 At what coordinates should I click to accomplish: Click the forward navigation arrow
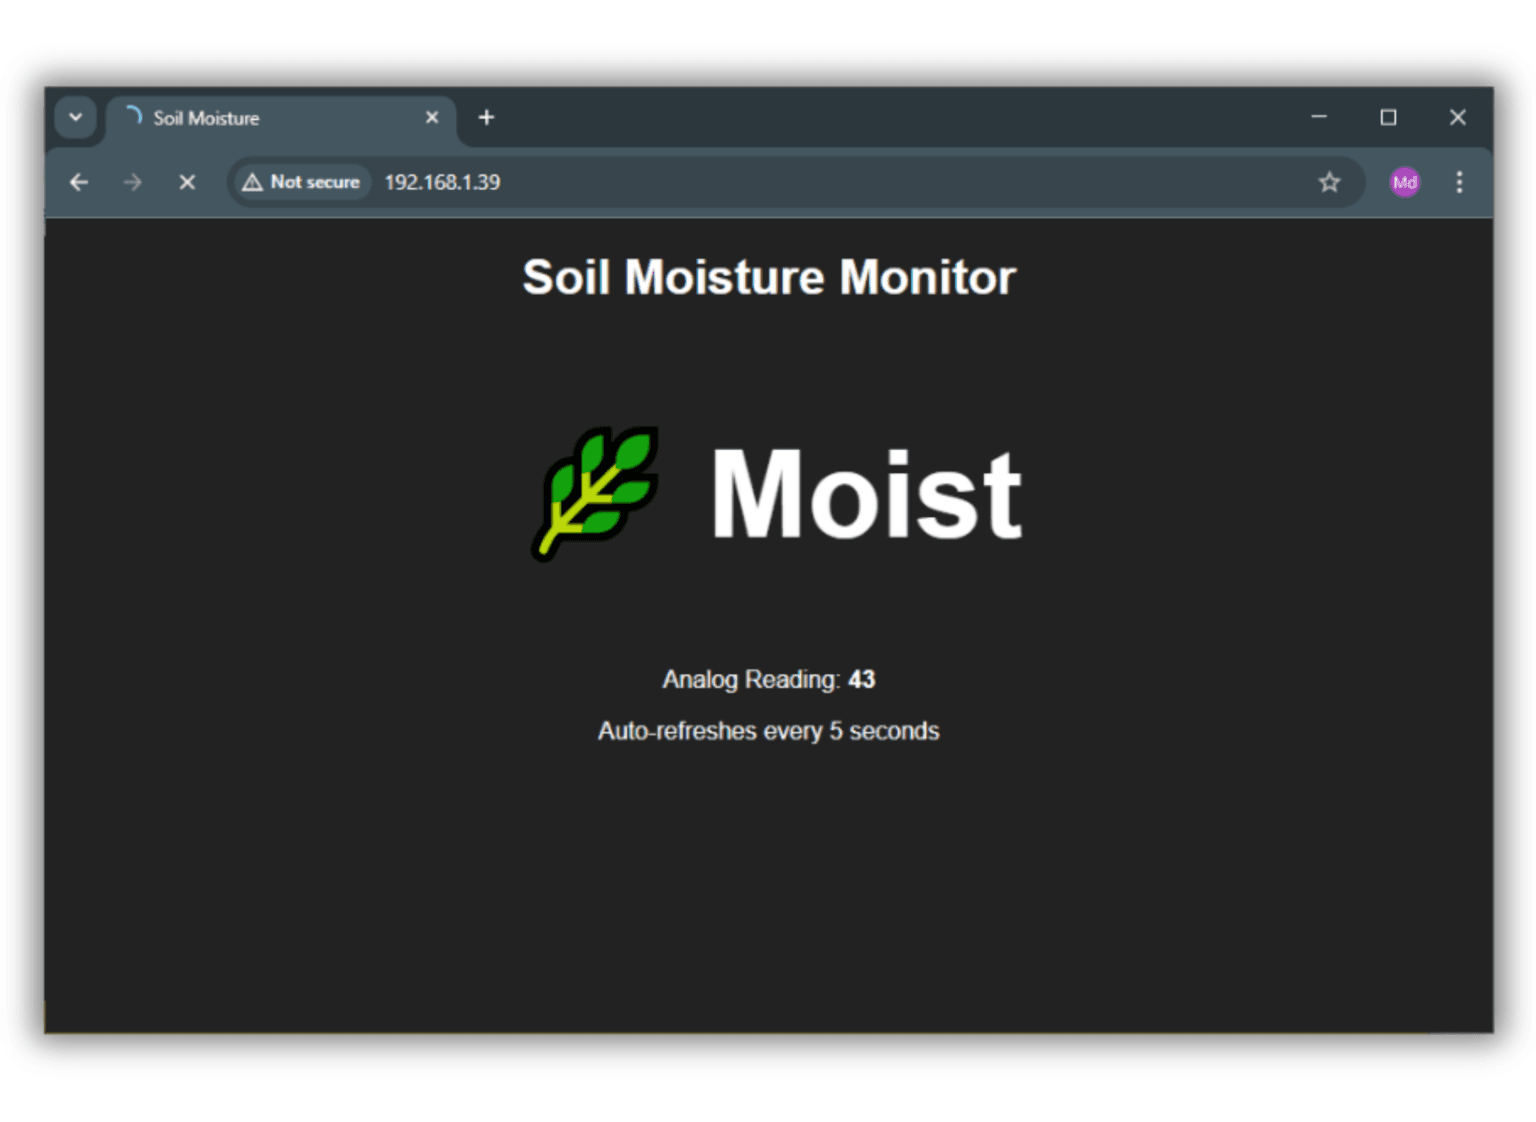133,182
